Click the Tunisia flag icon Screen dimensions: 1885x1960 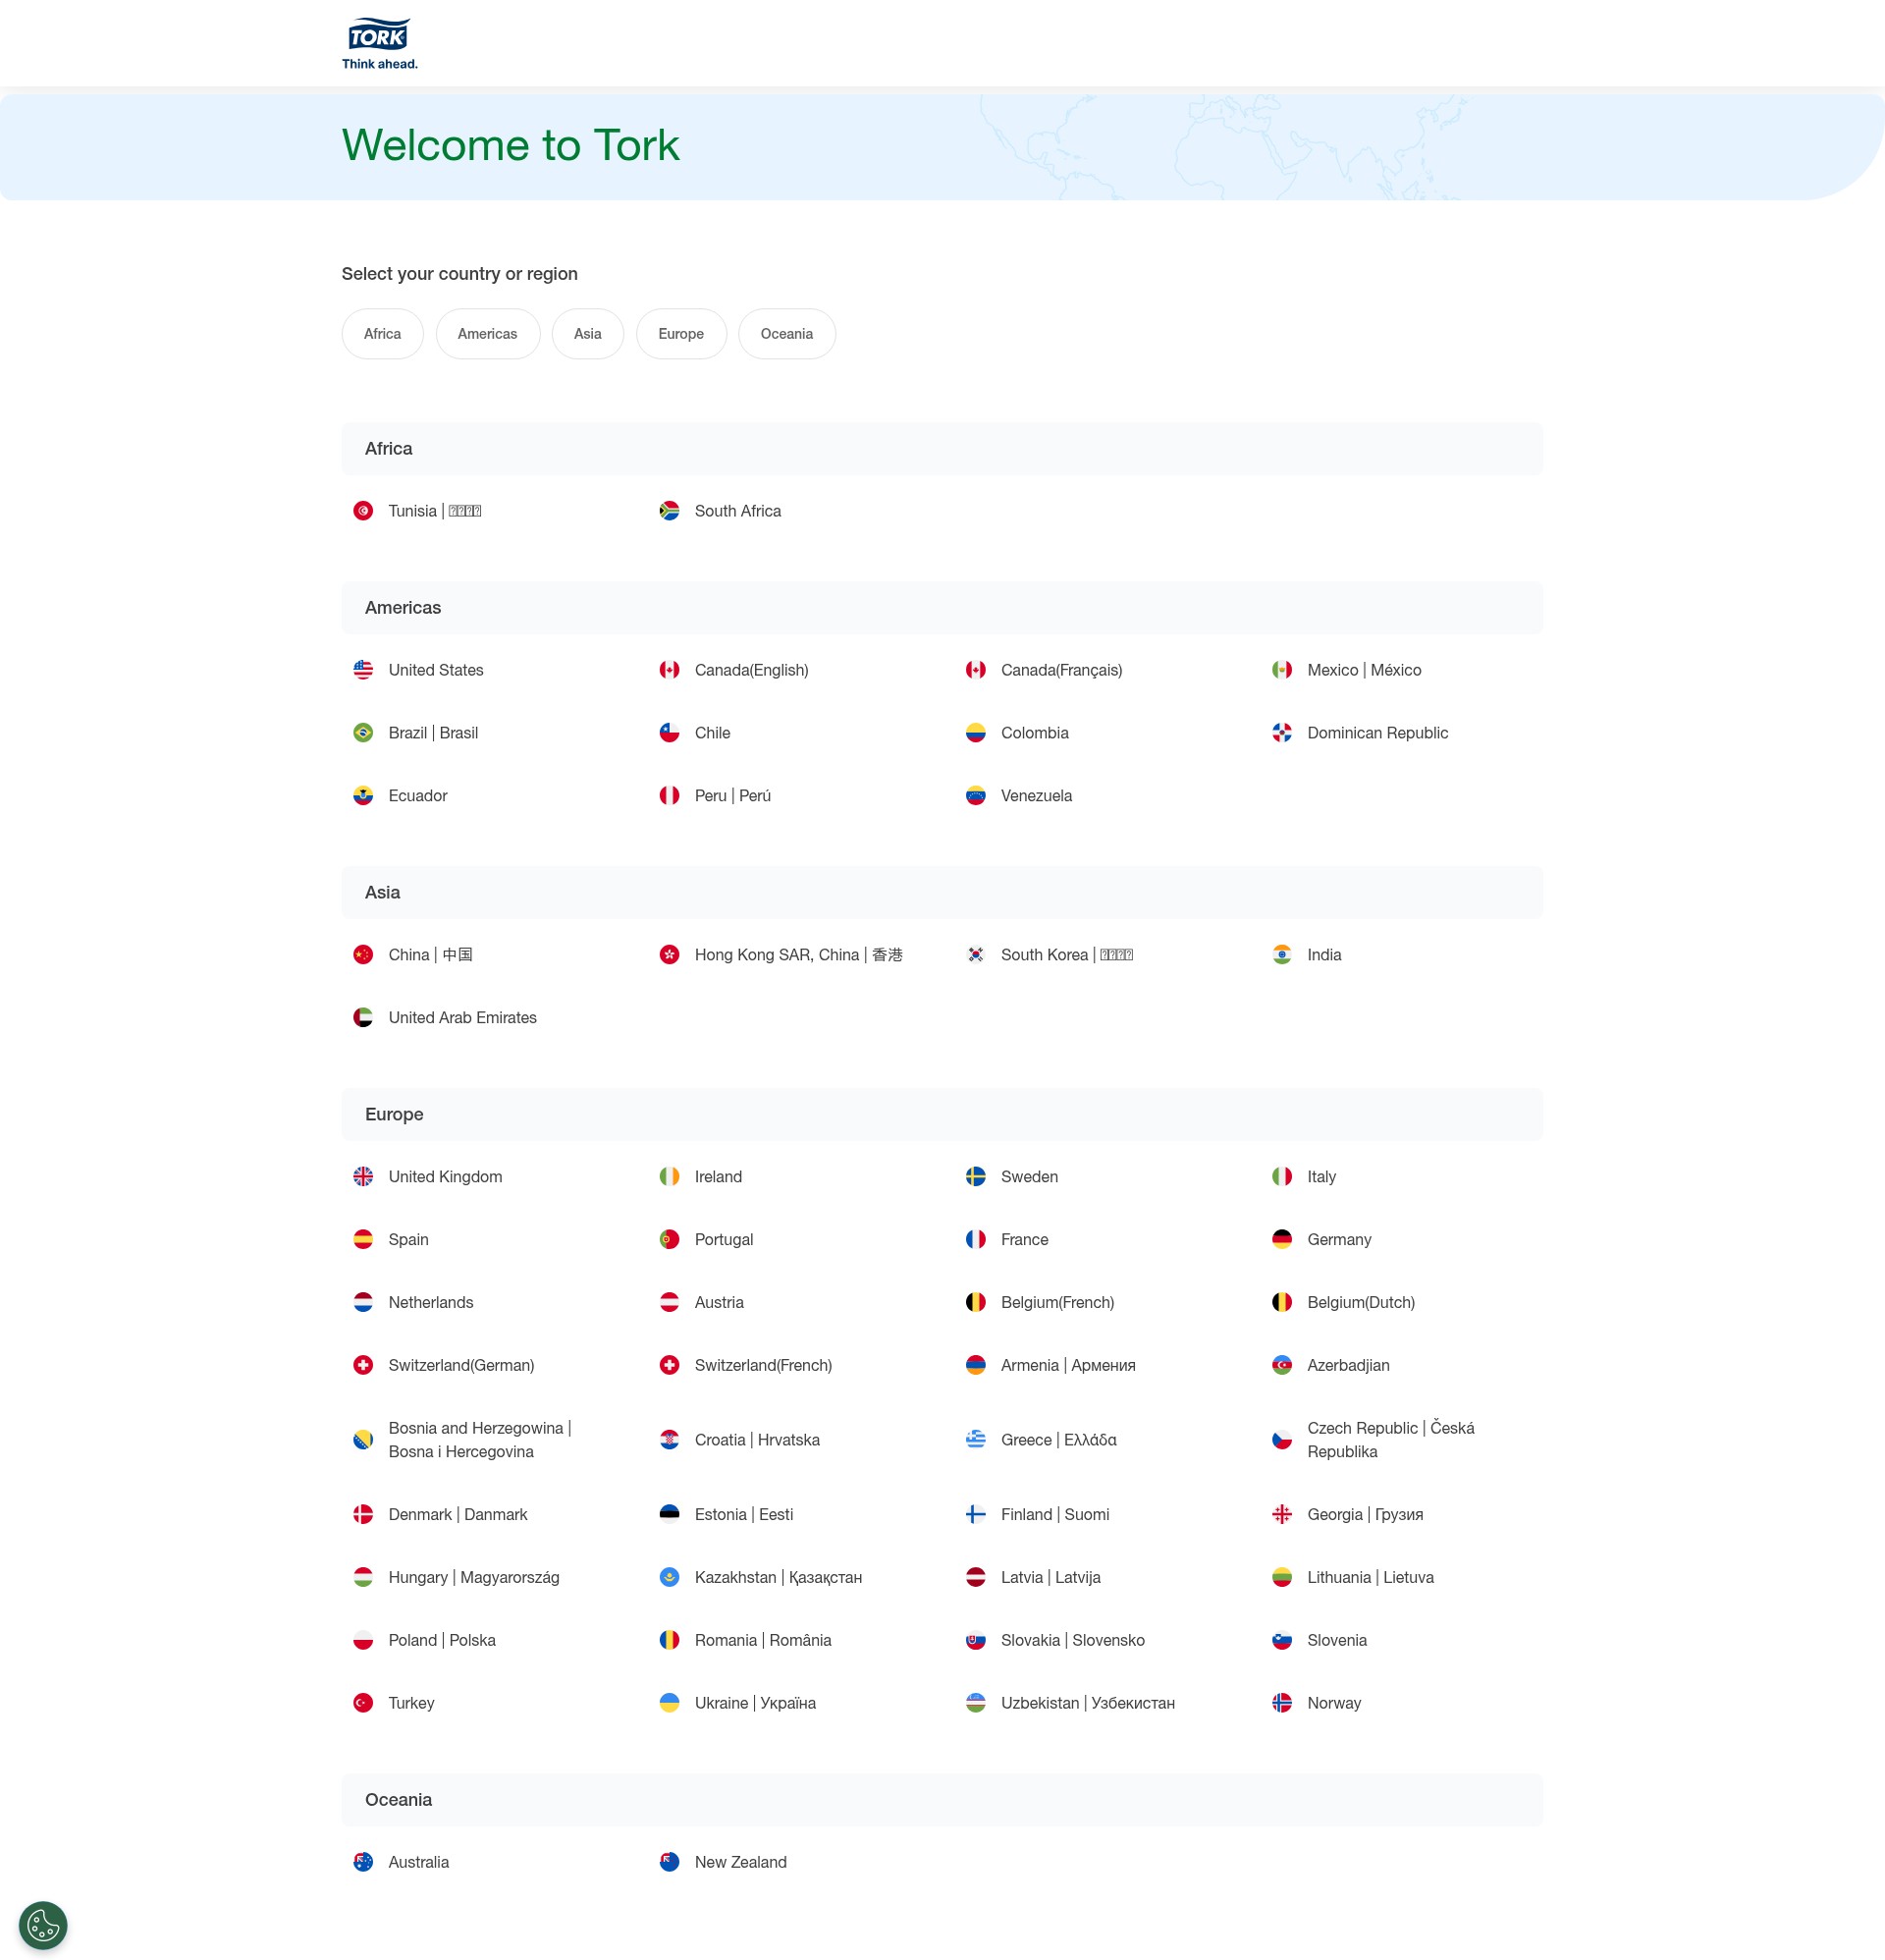(363, 511)
